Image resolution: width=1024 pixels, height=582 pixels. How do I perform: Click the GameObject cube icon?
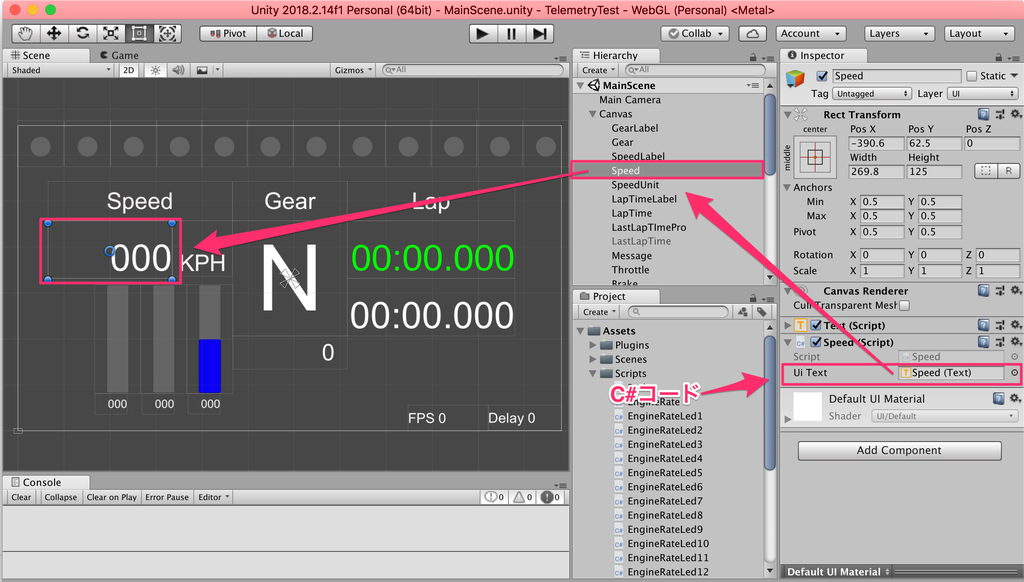tap(795, 80)
